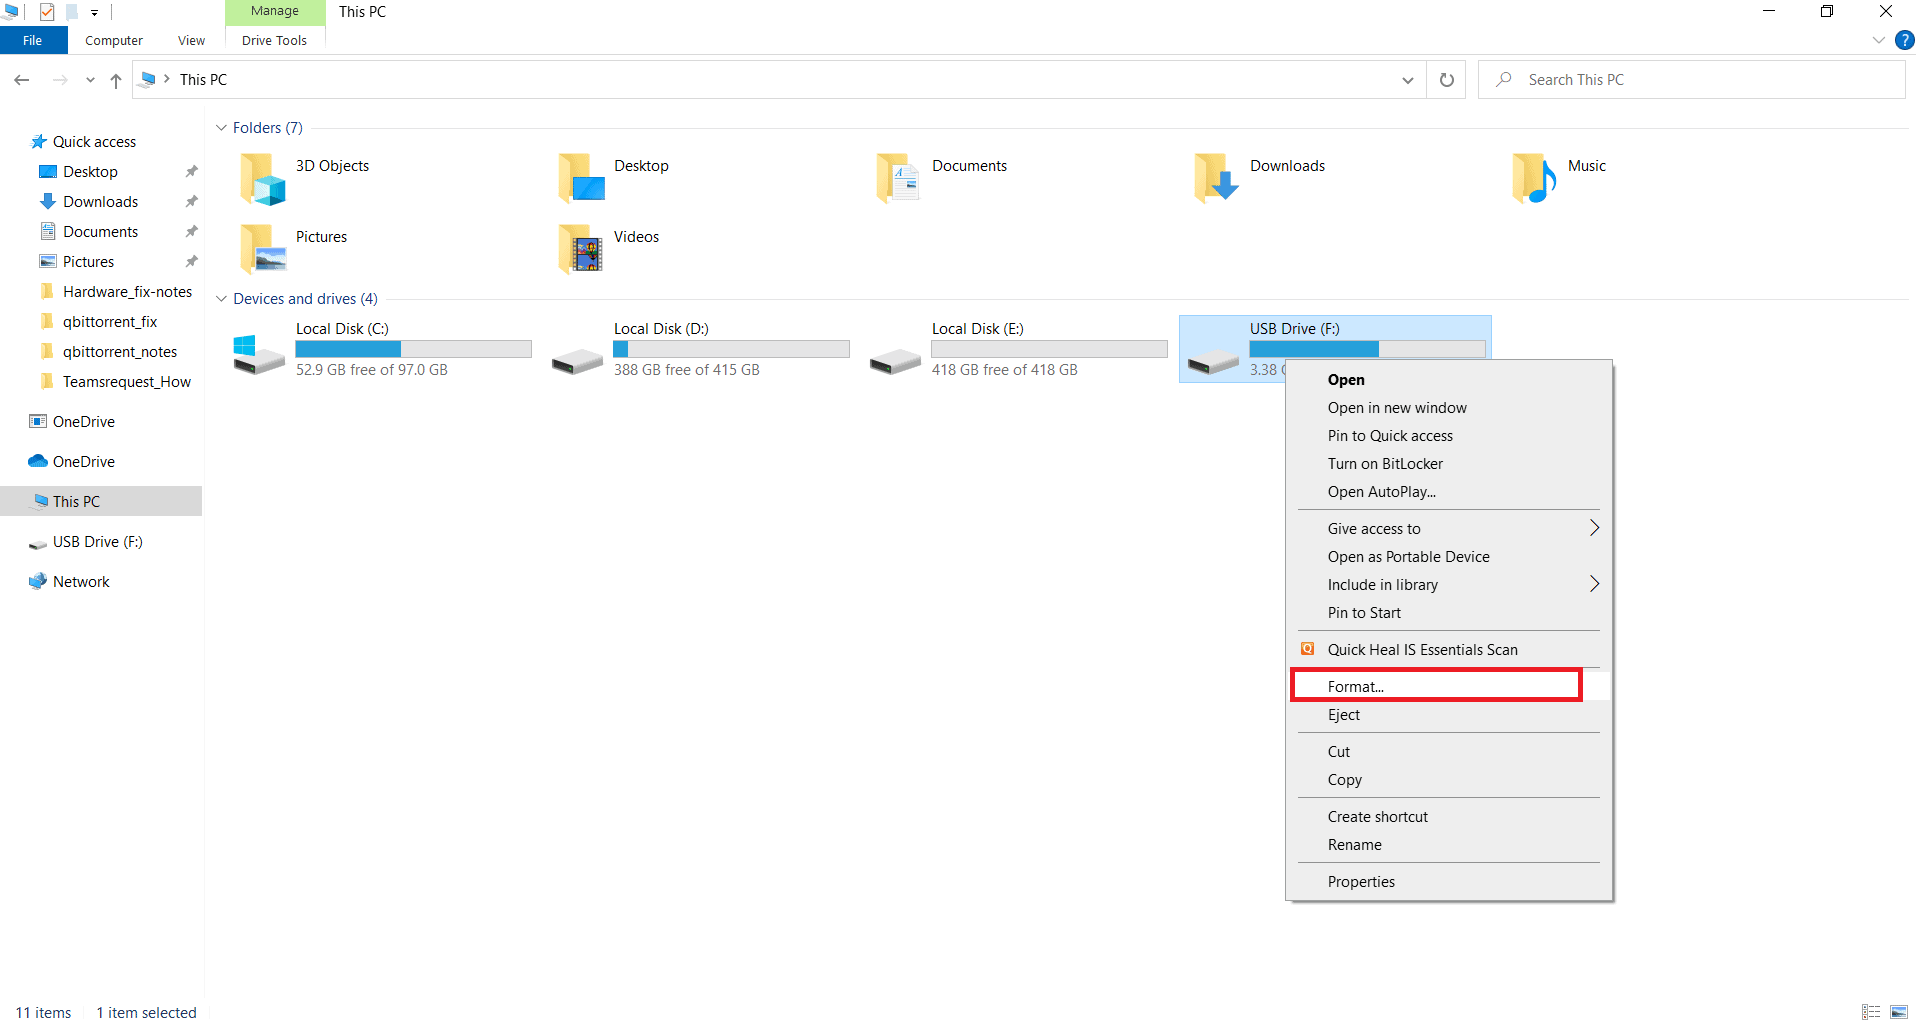Image resolution: width=1916 pixels, height=1027 pixels.
Task: Switch to large icons view in status bar
Action: pos(1898,1012)
